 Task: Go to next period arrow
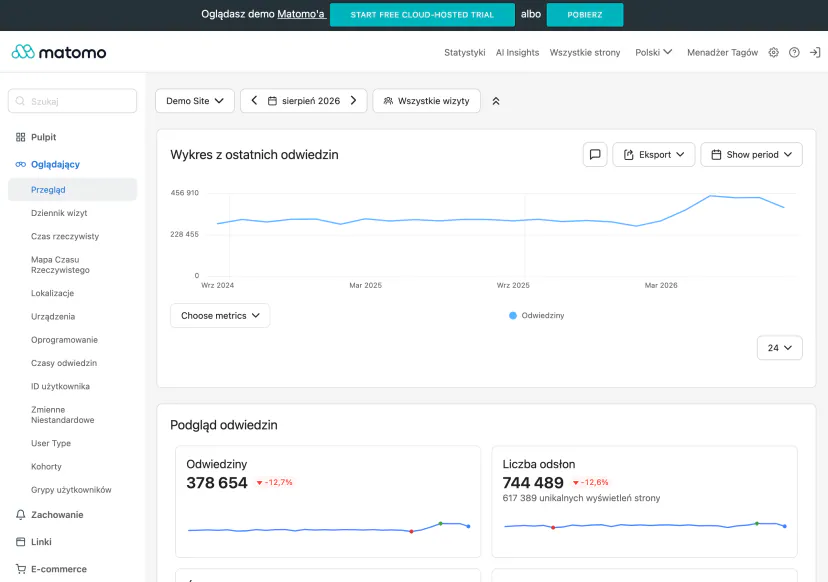pos(353,100)
